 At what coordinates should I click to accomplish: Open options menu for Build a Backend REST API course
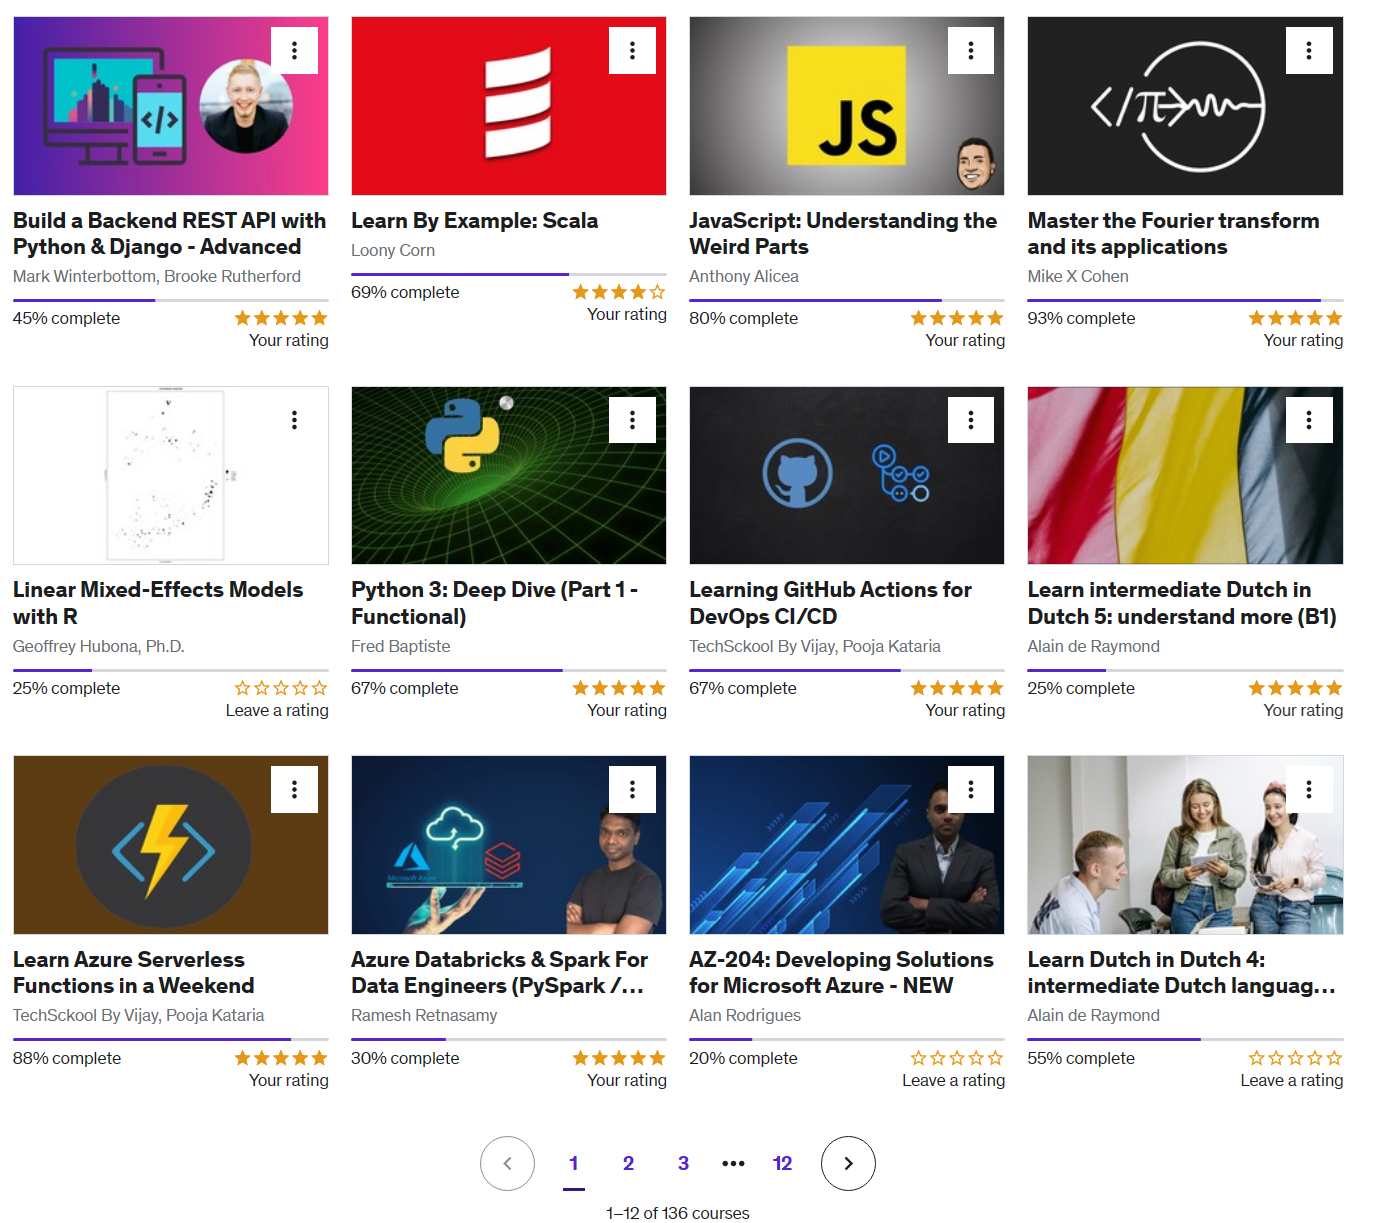click(x=294, y=50)
